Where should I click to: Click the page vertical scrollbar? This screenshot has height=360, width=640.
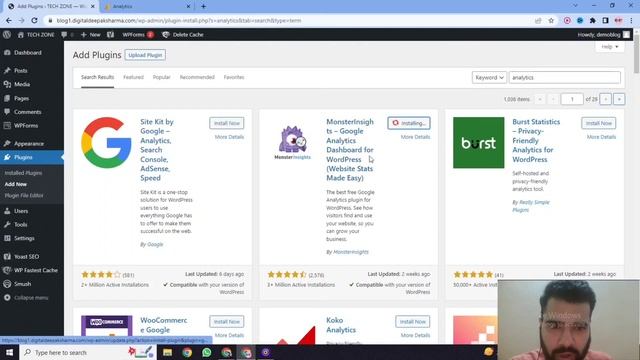click(636, 55)
